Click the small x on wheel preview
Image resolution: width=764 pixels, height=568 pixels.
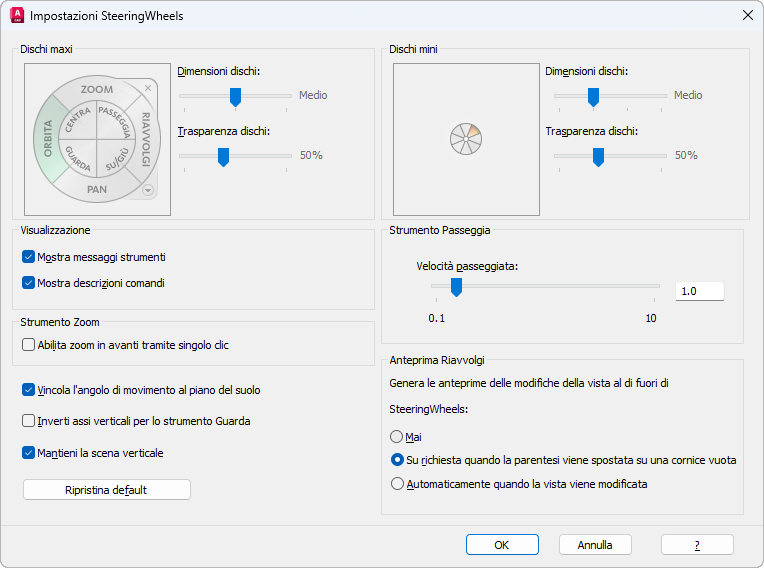pyautogui.click(x=148, y=88)
